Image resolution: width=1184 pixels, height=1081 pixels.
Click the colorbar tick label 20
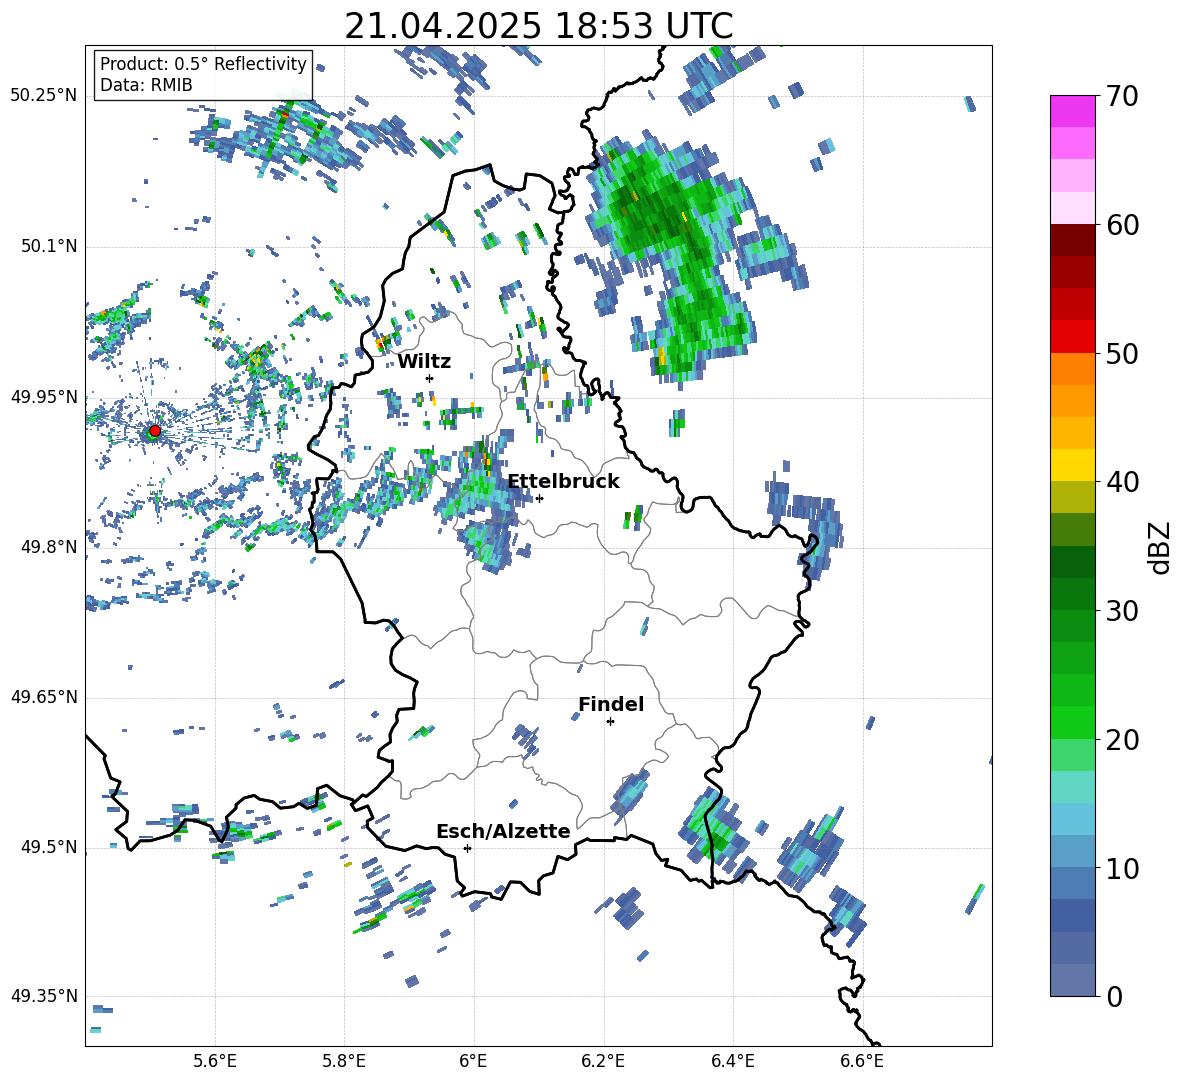click(x=1122, y=740)
